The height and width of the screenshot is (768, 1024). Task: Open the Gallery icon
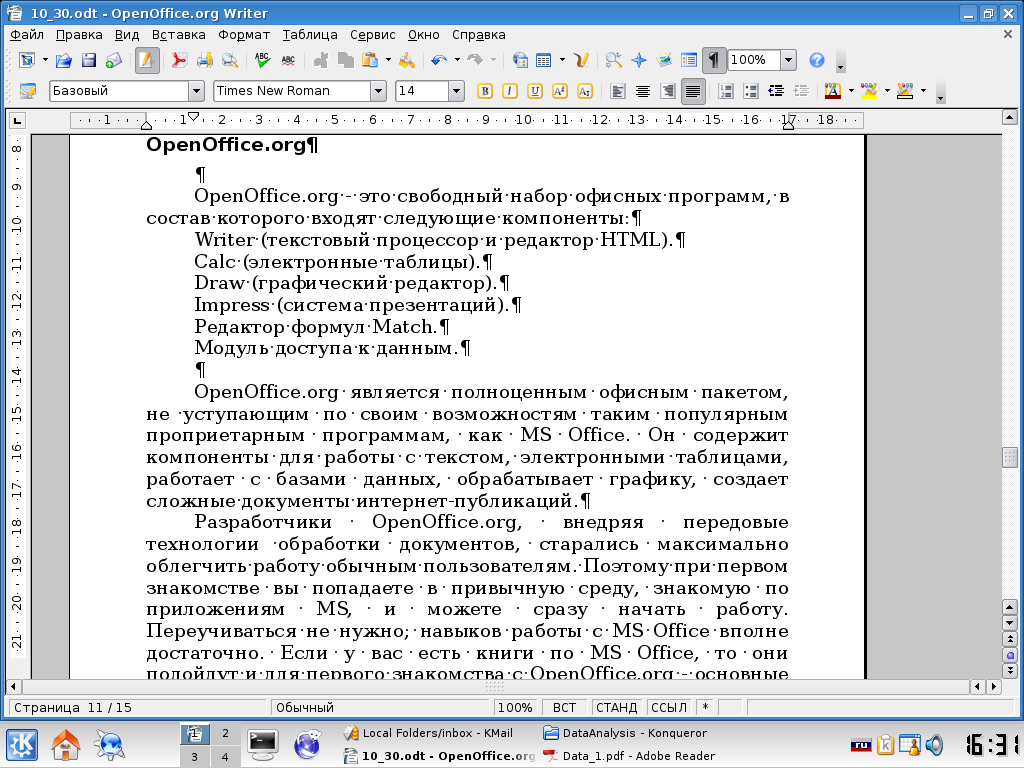point(664,61)
